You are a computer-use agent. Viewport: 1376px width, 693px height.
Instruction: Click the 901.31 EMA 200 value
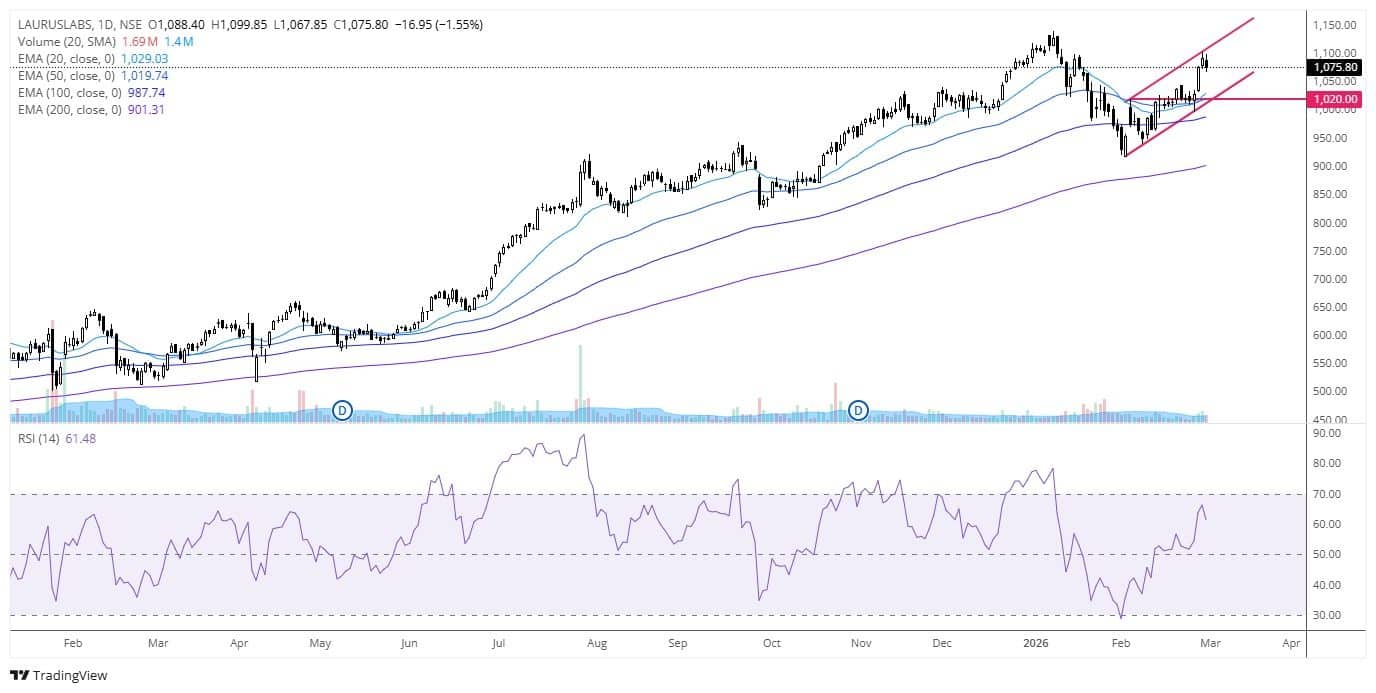click(146, 109)
